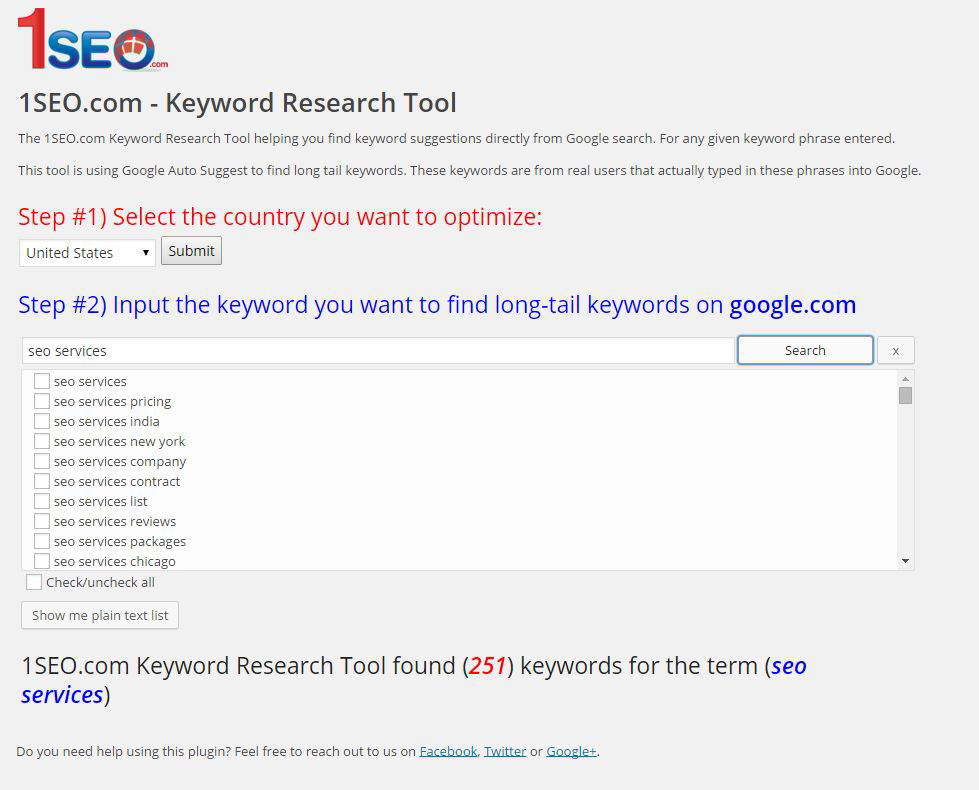Toggle the Check/uncheck all checkbox
This screenshot has height=790, width=979.
pyautogui.click(x=34, y=582)
